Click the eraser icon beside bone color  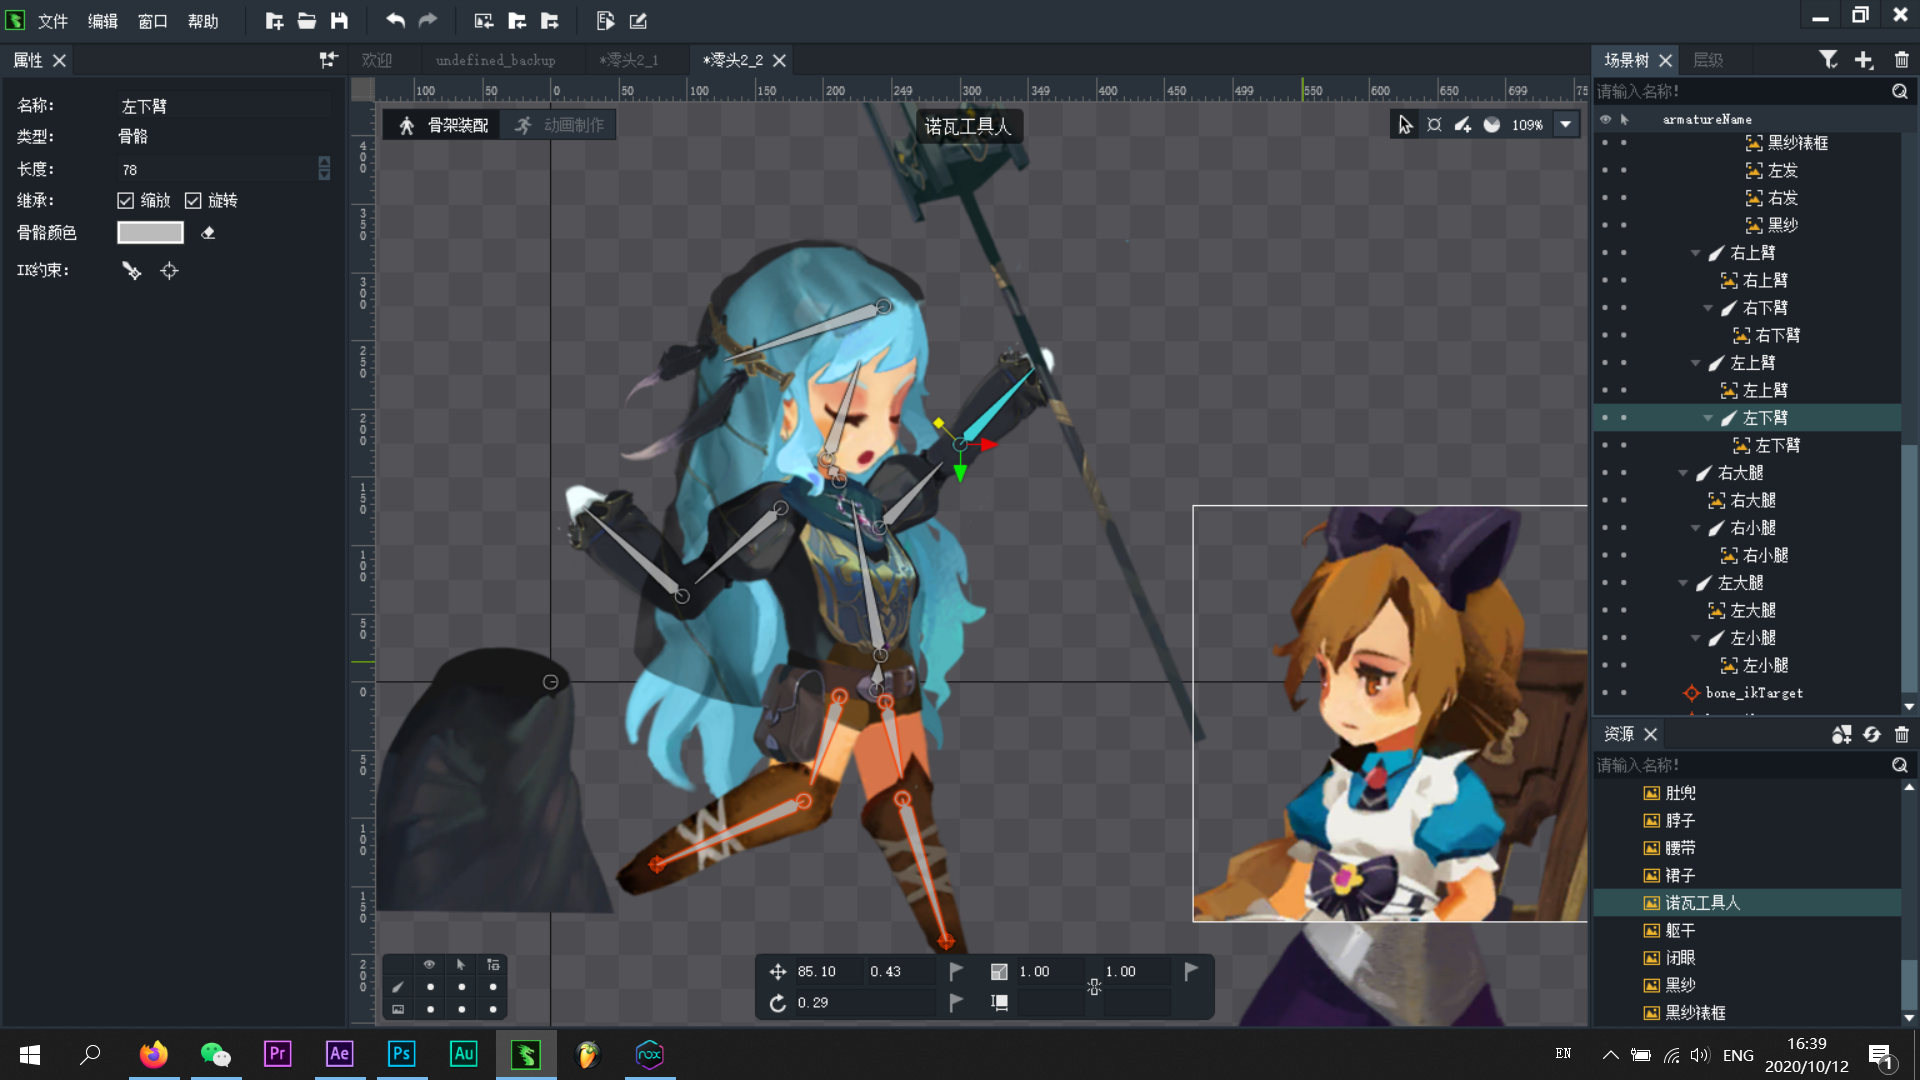coord(208,233)
